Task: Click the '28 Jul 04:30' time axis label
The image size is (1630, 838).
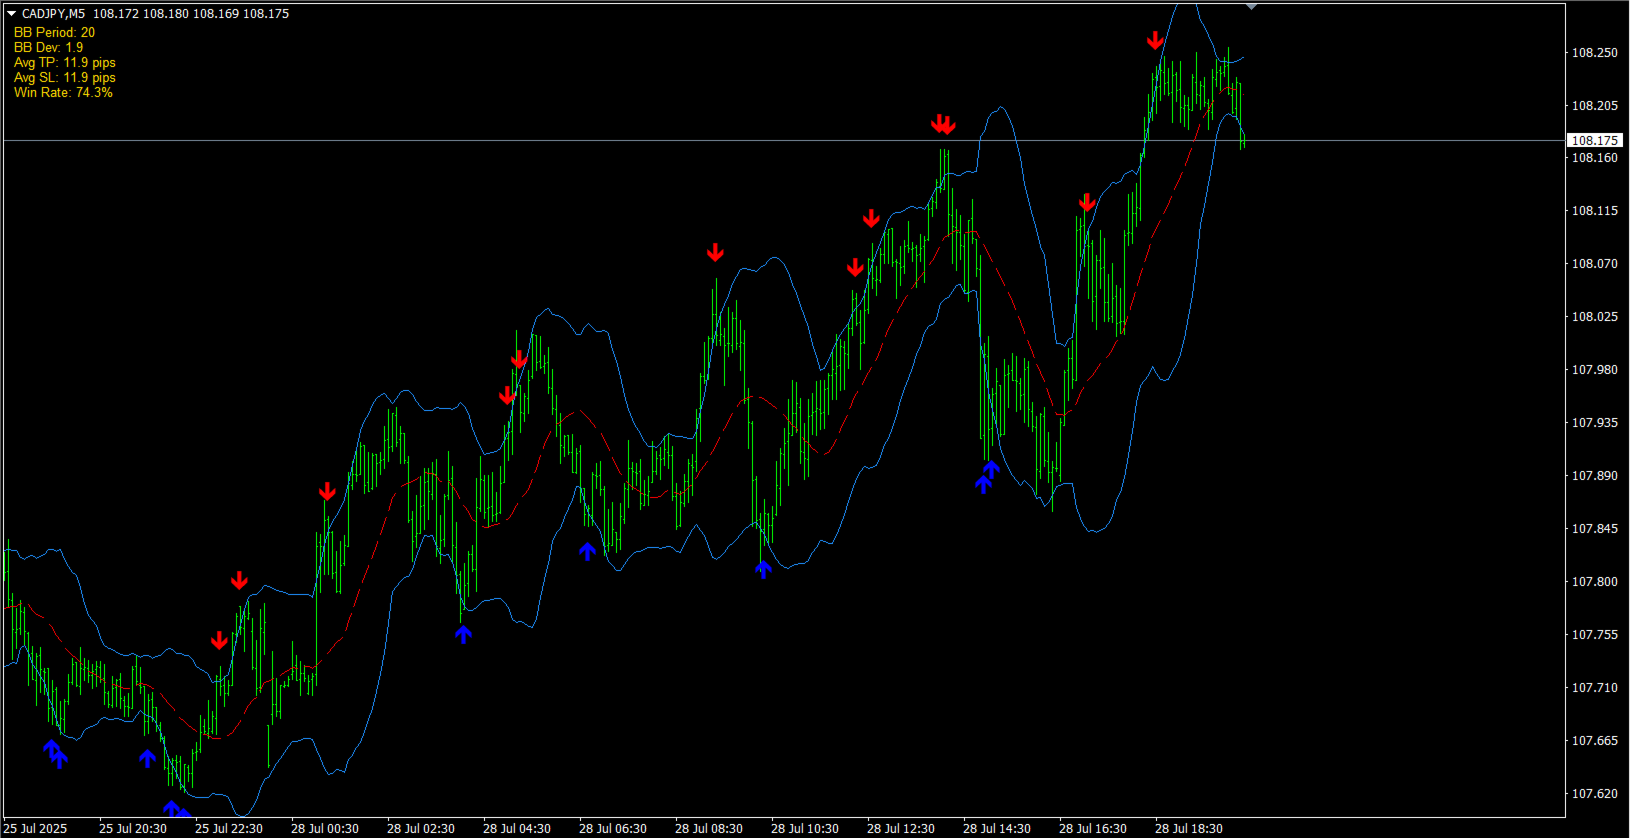Action: [x=517, y=829]
